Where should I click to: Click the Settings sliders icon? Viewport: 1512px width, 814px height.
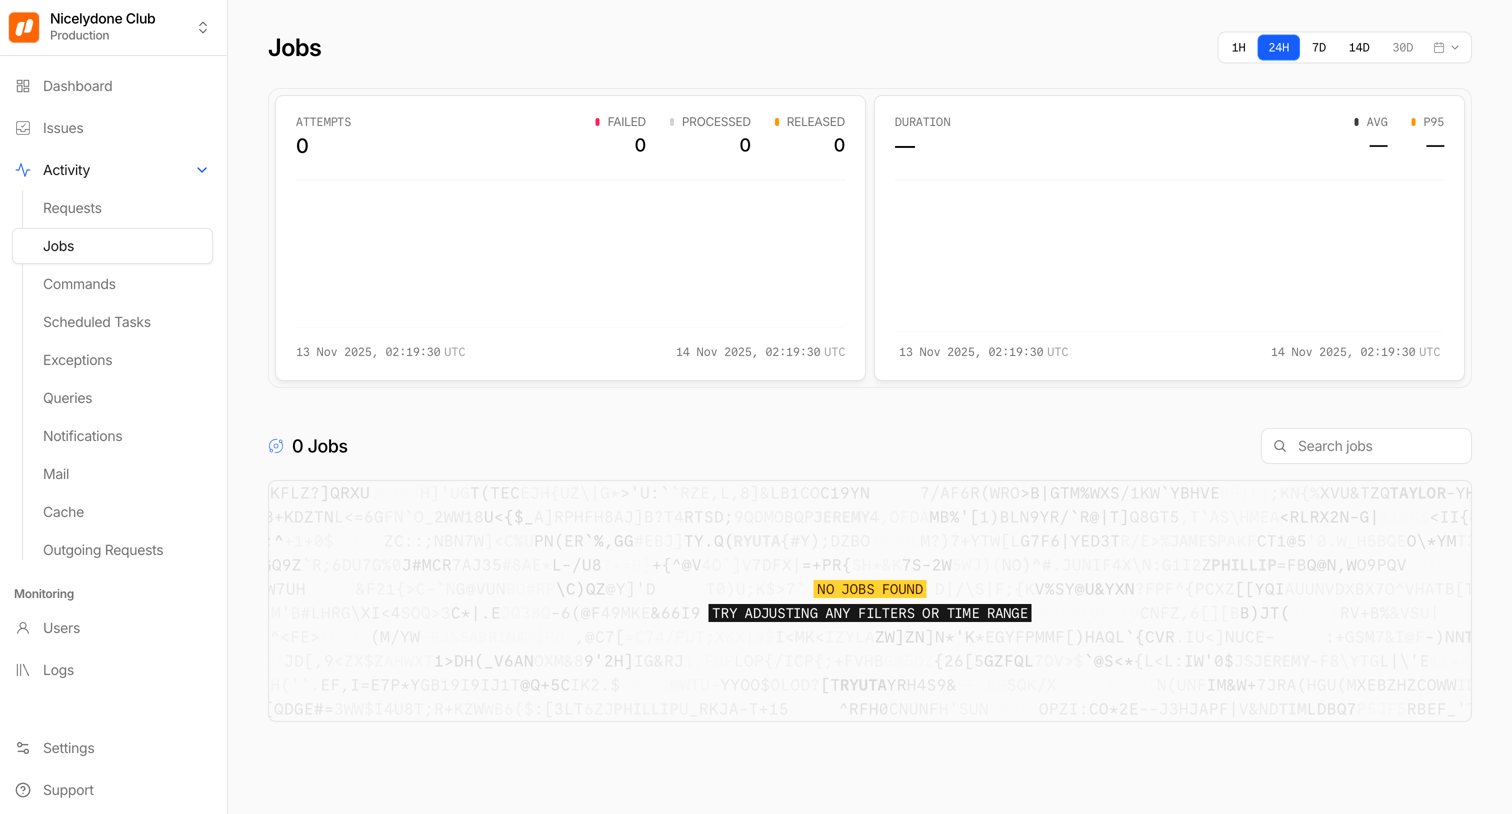[23, 748]
